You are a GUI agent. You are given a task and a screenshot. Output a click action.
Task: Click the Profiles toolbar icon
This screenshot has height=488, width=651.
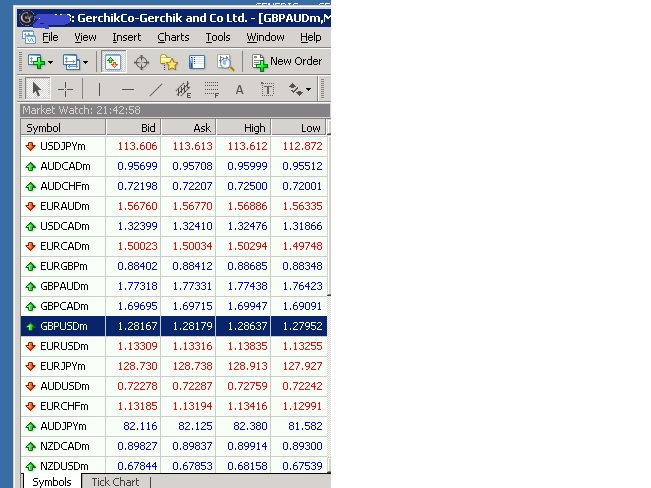pos(71,62)
